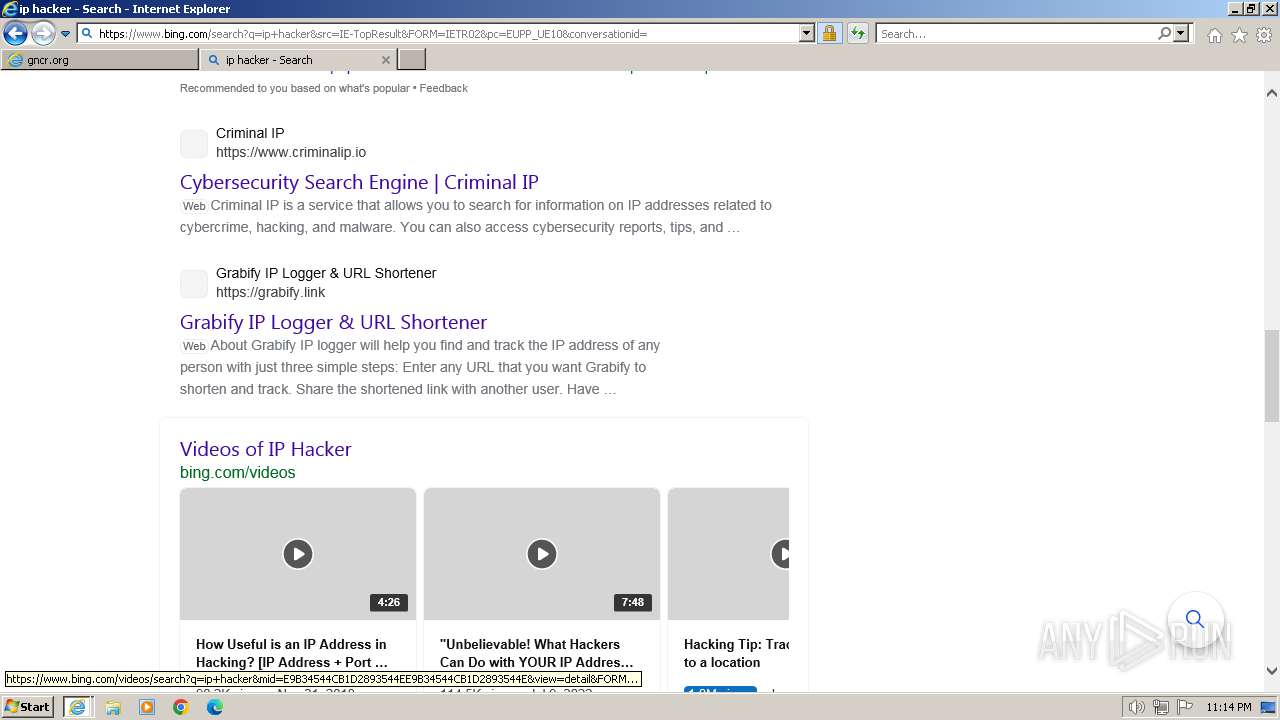Close the ip hacker - Search tab

pyautogui.click(x=386, y=60)
